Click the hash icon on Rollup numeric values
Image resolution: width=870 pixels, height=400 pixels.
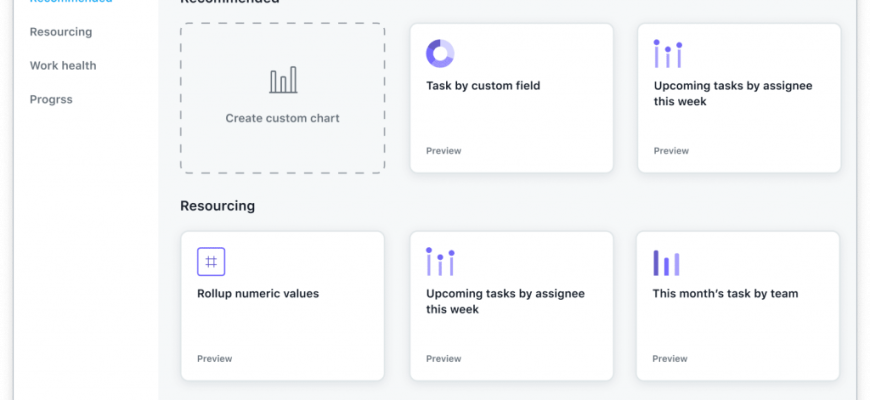pyautogui.click(x=211, y=262)
